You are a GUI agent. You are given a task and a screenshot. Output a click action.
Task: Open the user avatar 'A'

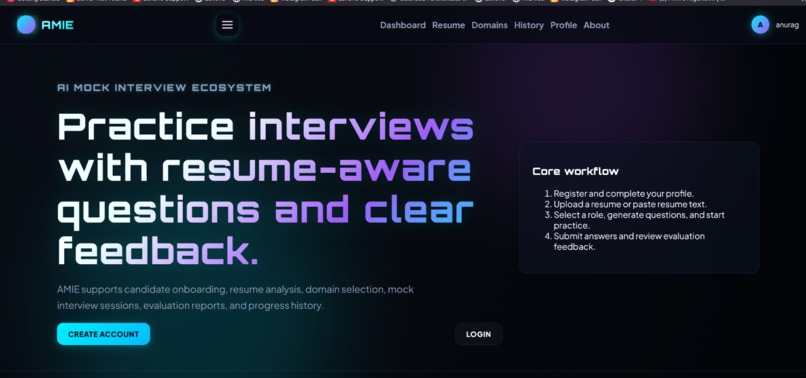[x=760, y=25]
